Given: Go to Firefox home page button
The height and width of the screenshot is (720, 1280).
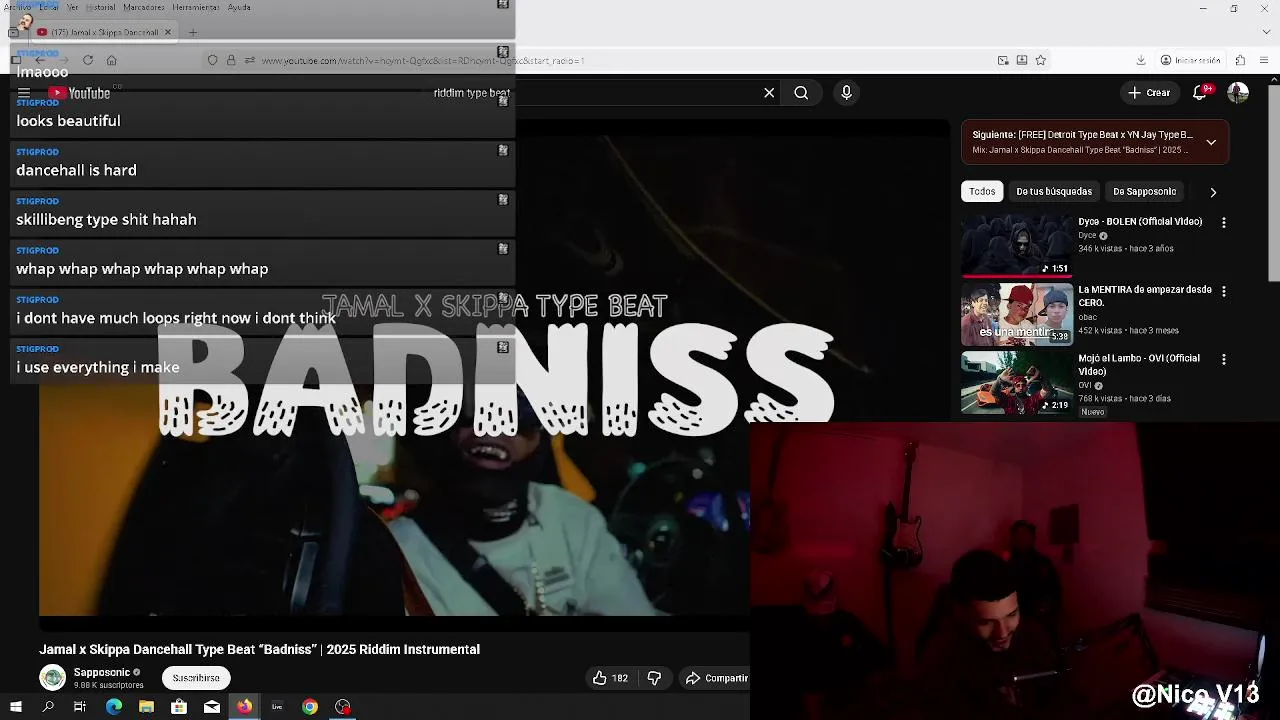Looking at the screenshot, I should (x=111, y=60).
